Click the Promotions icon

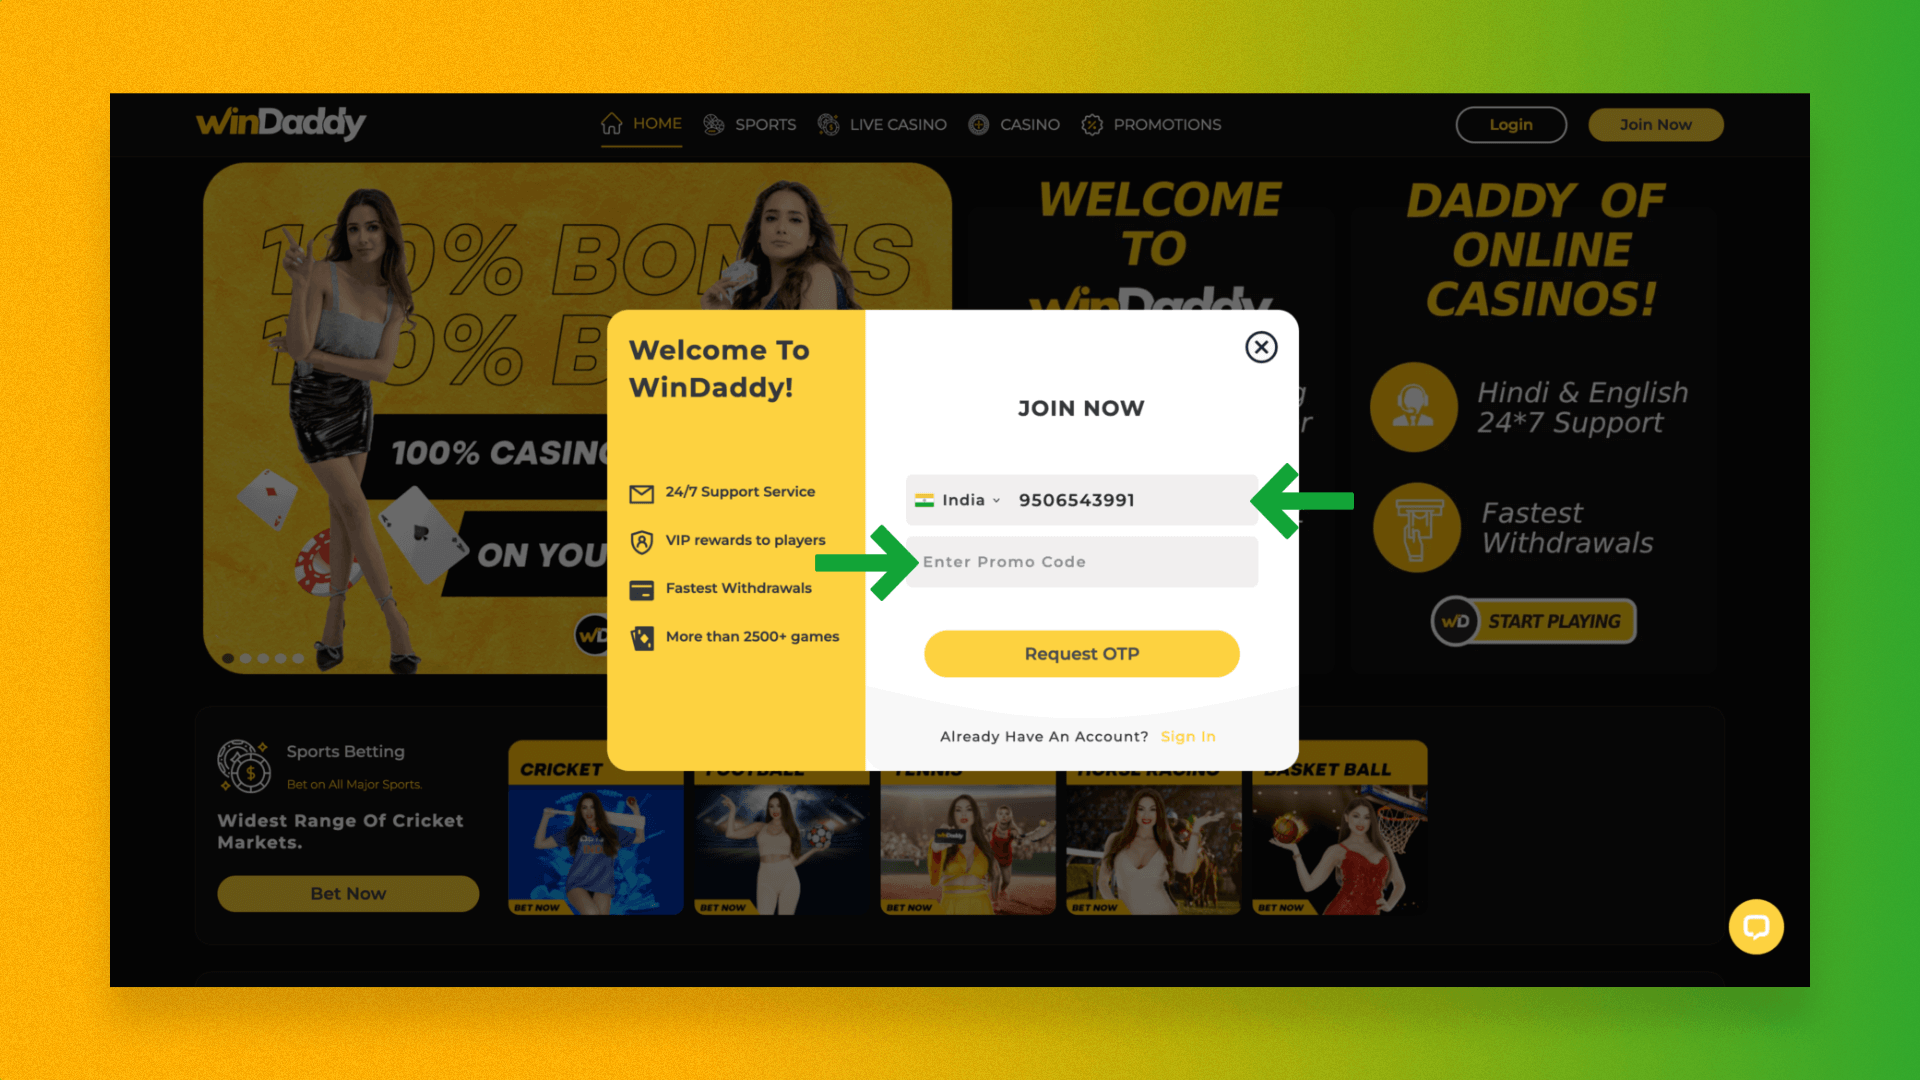1092,123
